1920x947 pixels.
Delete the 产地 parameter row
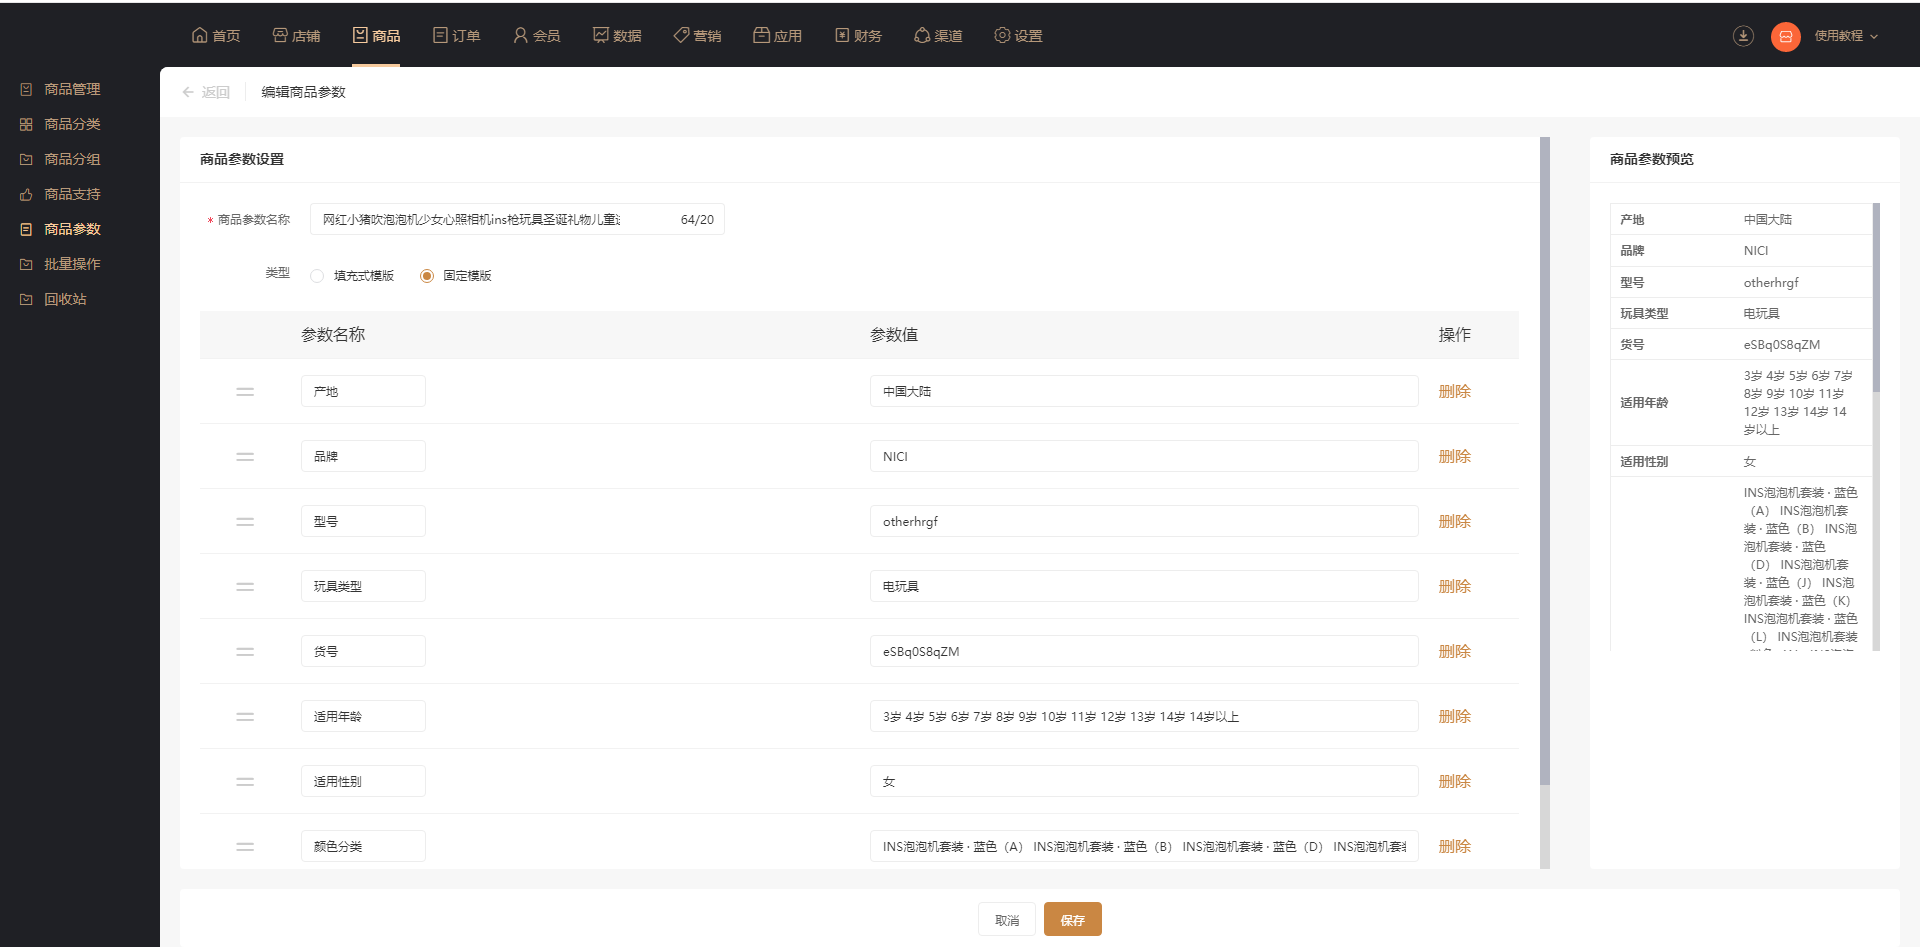tap(1454, 391)
